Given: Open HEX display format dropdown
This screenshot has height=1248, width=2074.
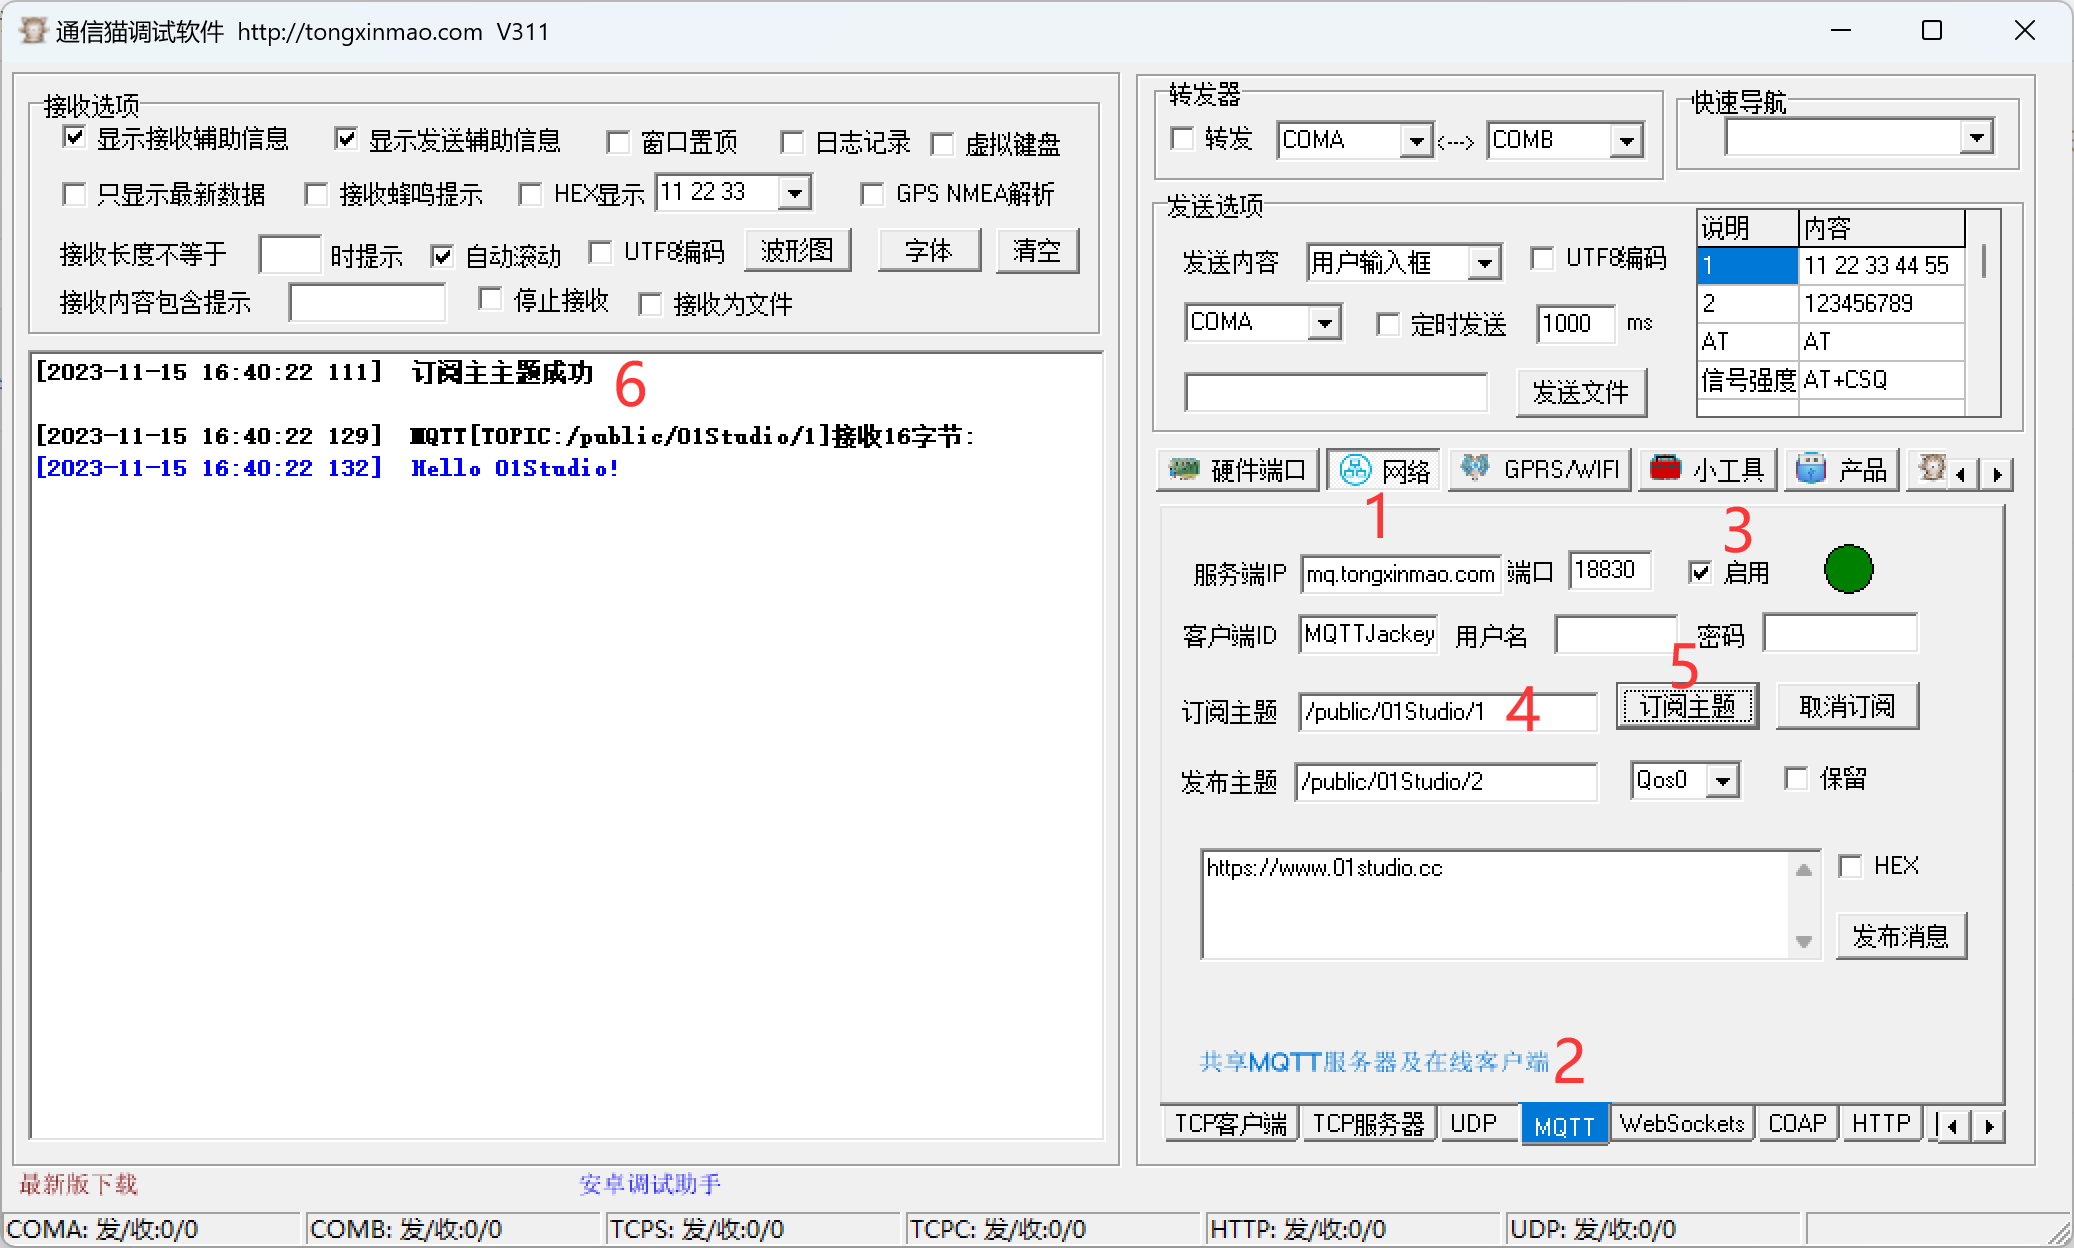Looking at the screenshot, I should [x=794, y=192].
